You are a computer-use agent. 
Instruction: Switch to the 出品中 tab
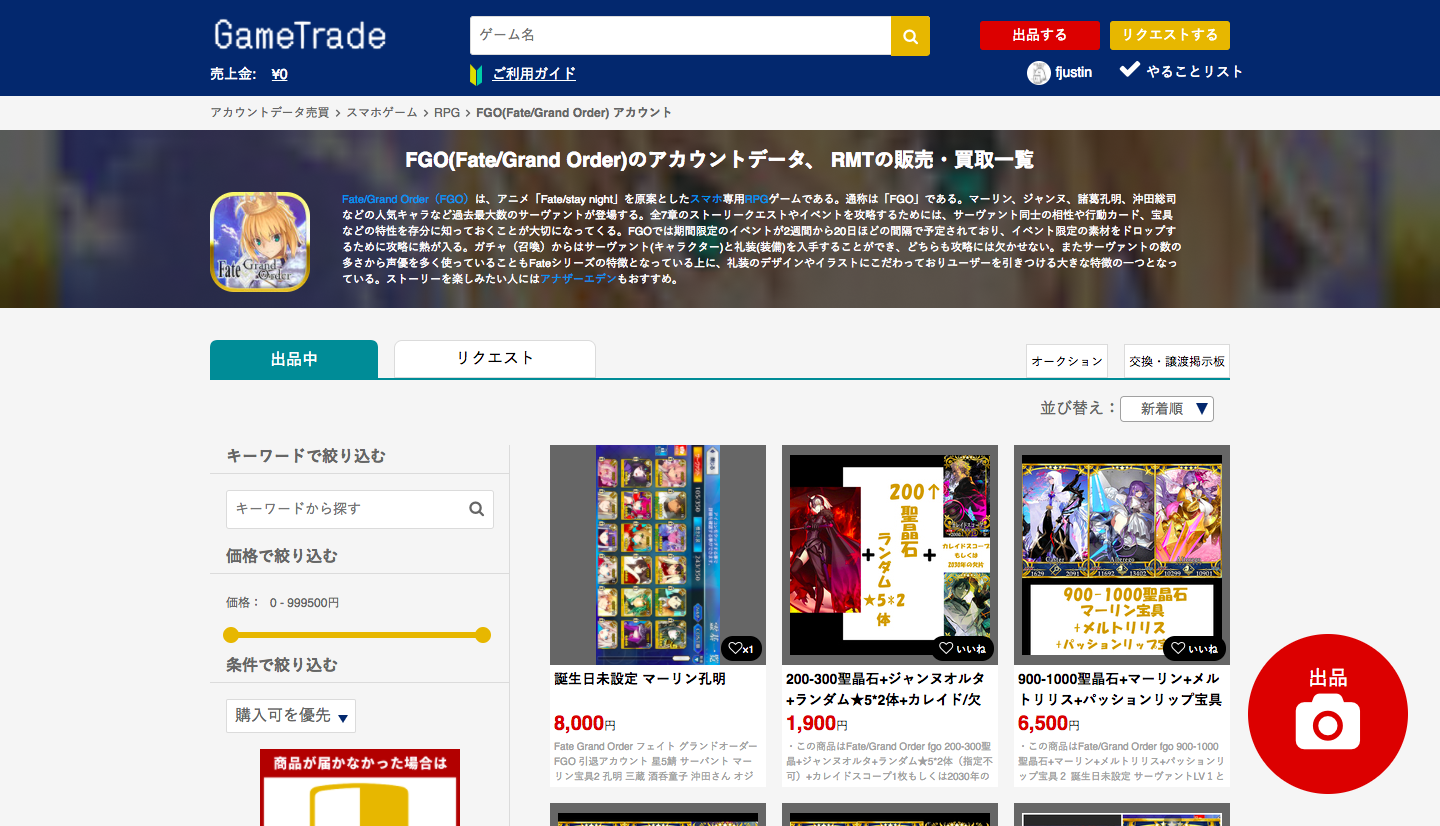294,359
